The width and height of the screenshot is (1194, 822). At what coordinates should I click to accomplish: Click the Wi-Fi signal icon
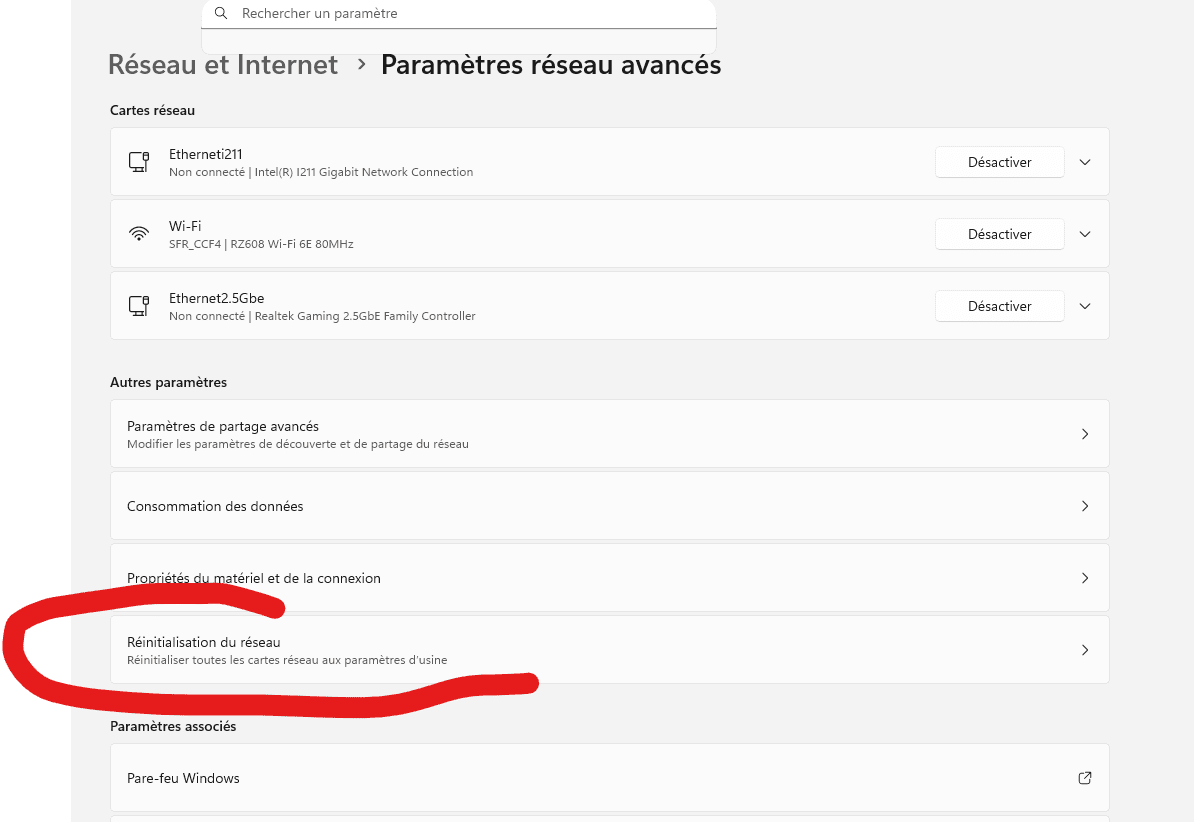coord(139,234)
